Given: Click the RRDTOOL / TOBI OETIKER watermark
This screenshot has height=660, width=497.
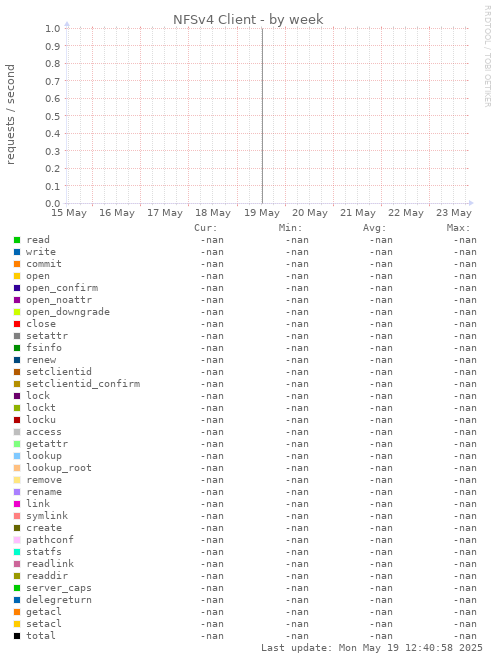Looking at the screenshot, I should pos(487,56).
